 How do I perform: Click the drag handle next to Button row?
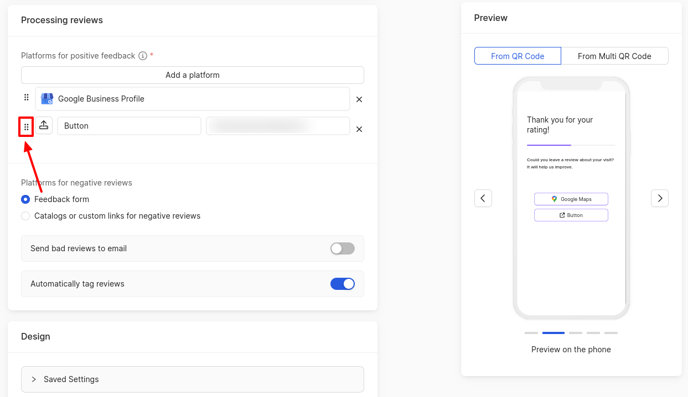tap(26, 127)
